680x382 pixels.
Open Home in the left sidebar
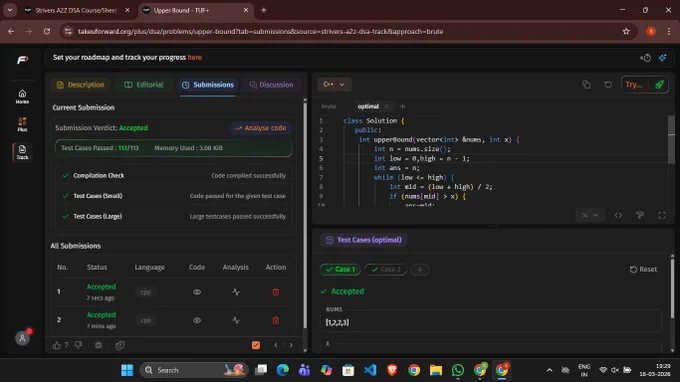(x=22, y=96)
